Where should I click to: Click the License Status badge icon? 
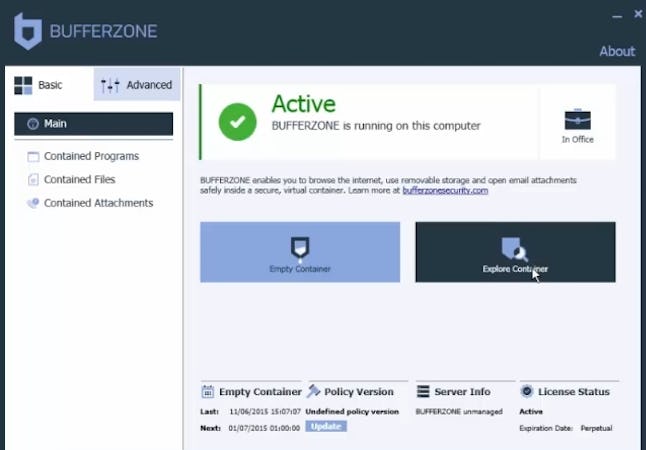click(x=527, y=391)
